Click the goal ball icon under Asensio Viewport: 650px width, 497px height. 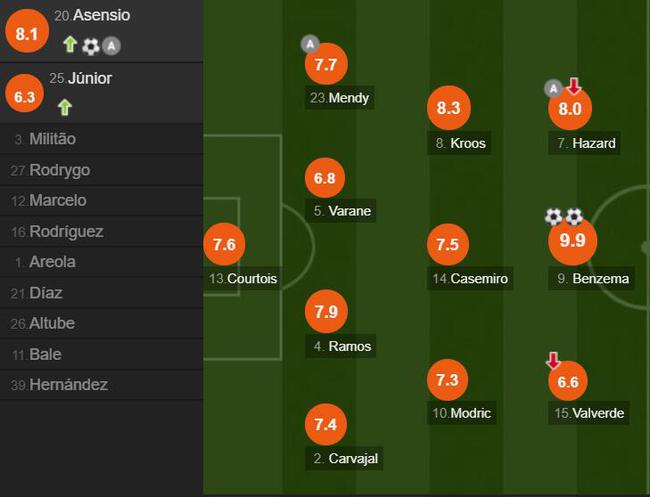pos(91,45)
